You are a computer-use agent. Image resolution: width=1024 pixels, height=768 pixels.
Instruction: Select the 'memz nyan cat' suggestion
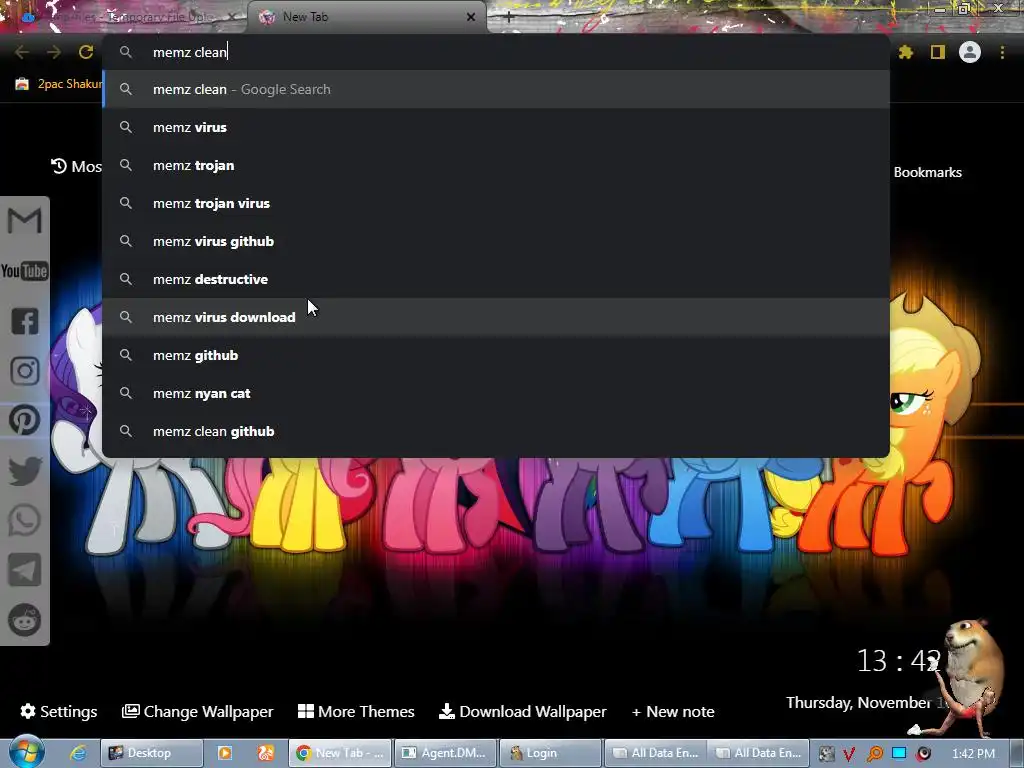click(496, 393)
